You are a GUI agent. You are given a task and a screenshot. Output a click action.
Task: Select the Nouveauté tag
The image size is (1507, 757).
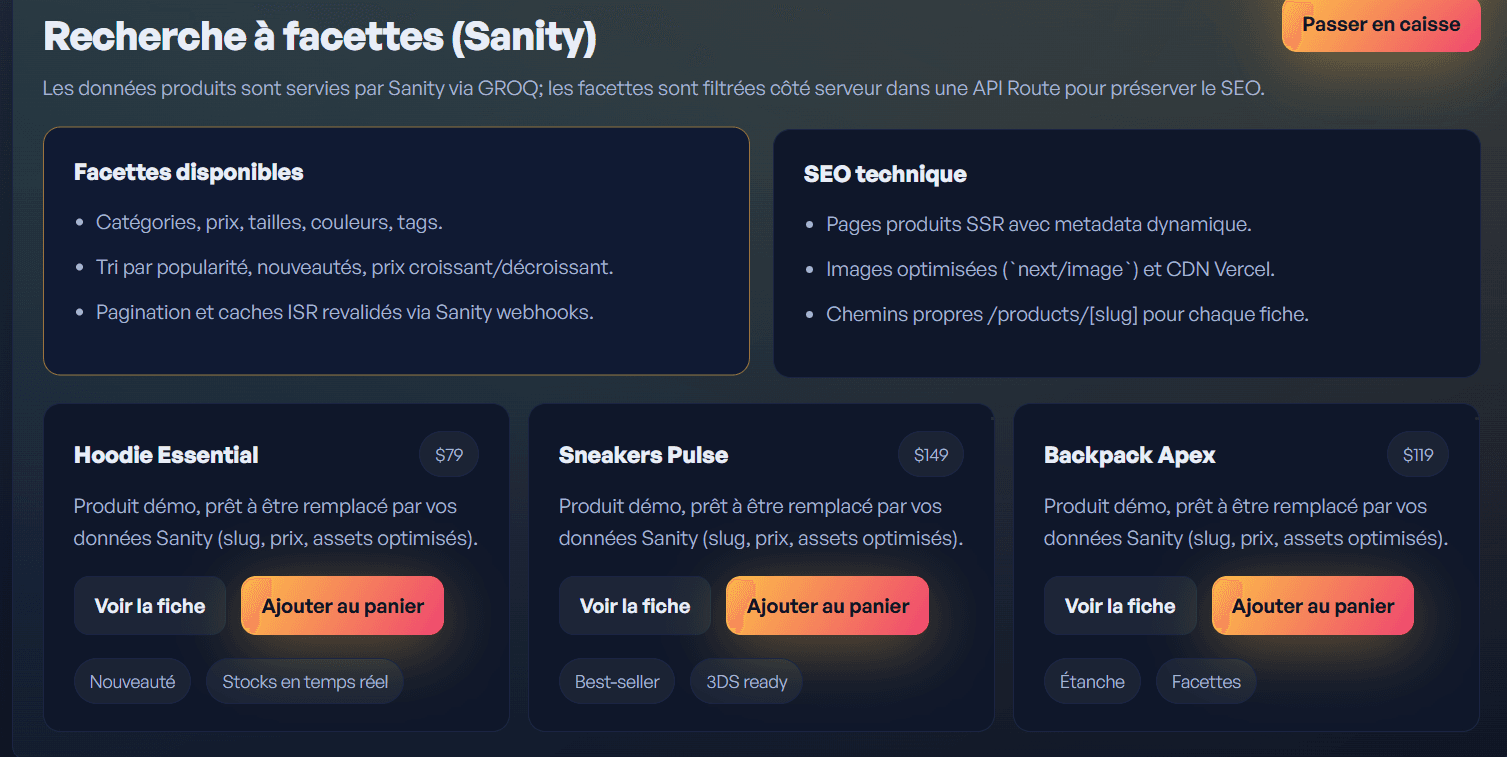click(132, 682)
